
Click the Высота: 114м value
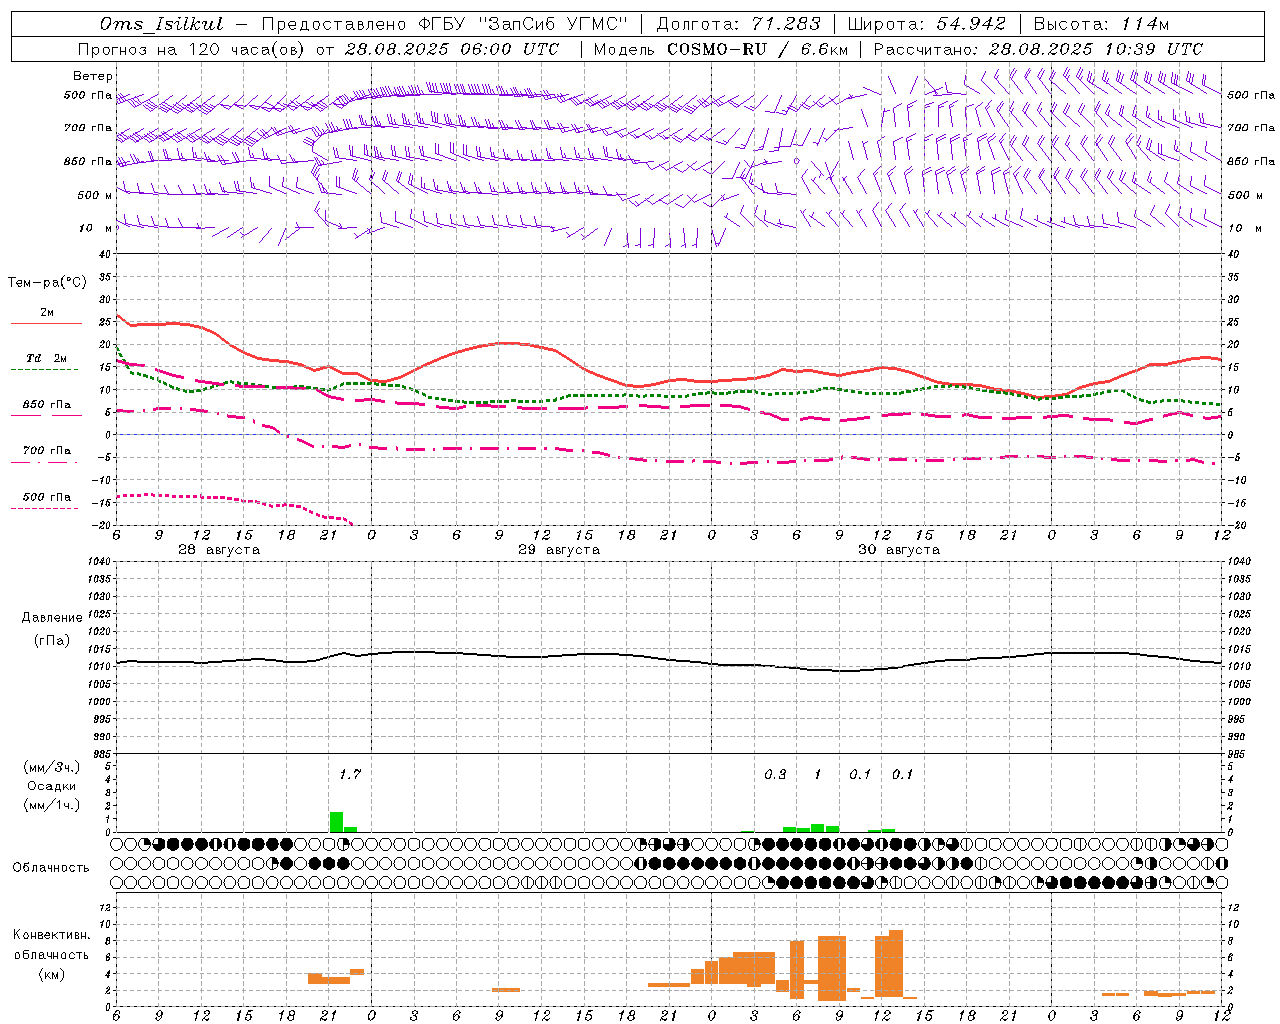click(1101, 24)
